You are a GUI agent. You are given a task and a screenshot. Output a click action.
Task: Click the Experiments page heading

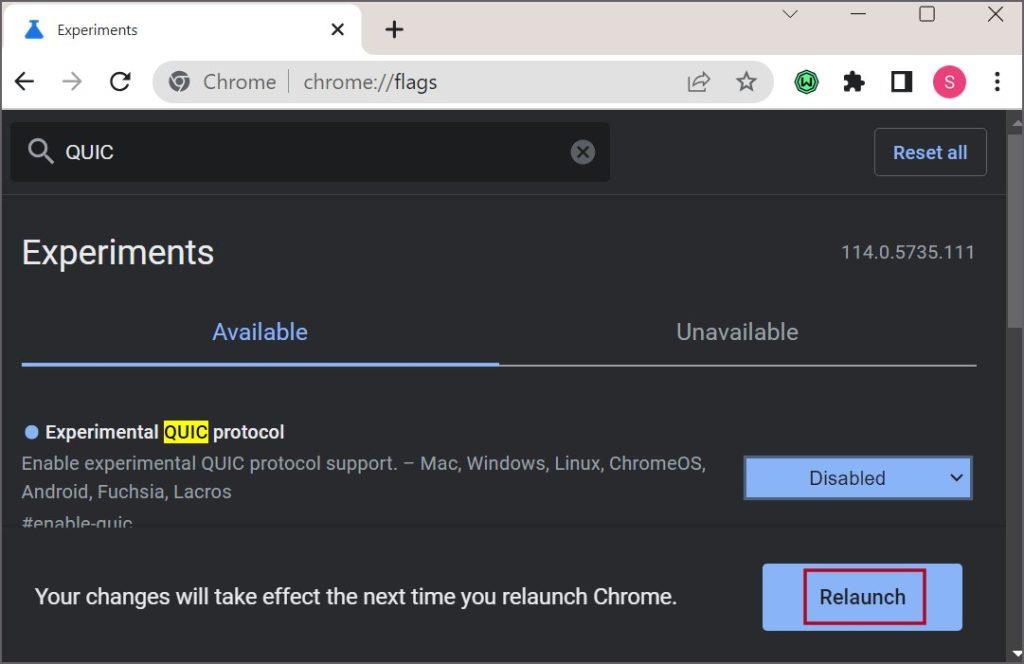click(x=118, y=253)
